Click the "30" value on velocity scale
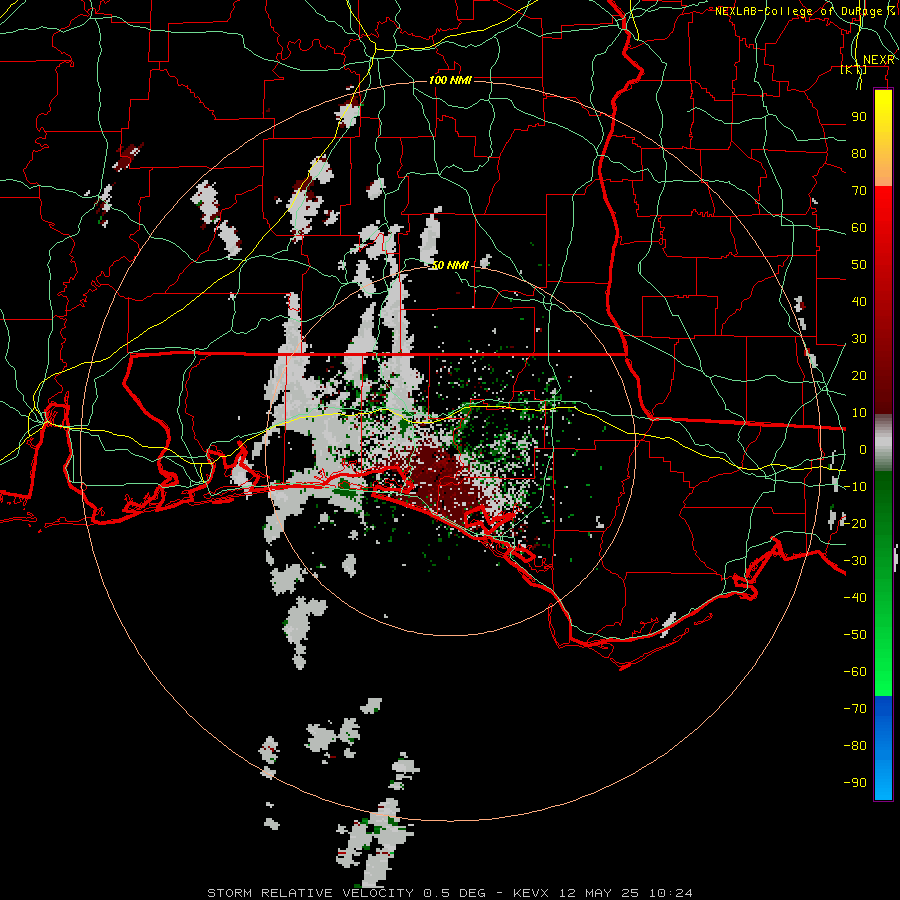Viewport: 900px width, 900px height. tap(859, 339)
